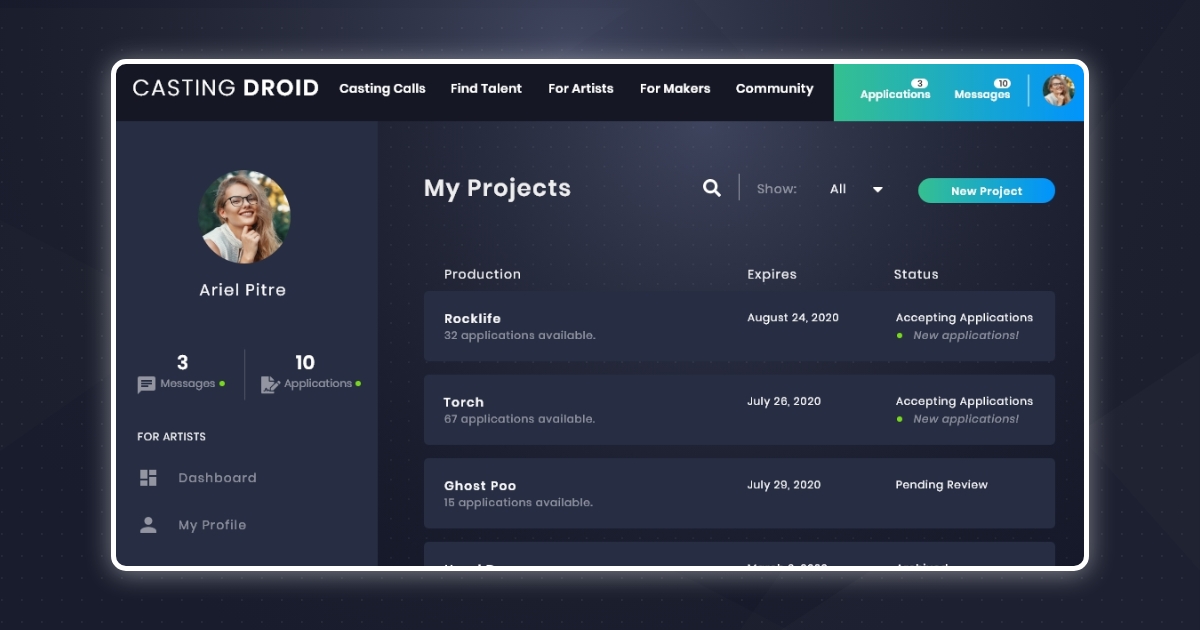The height and width of the screenshot is (630, 1200).
Task: Expand the Show: All filter dropdown
Action: 838,188
